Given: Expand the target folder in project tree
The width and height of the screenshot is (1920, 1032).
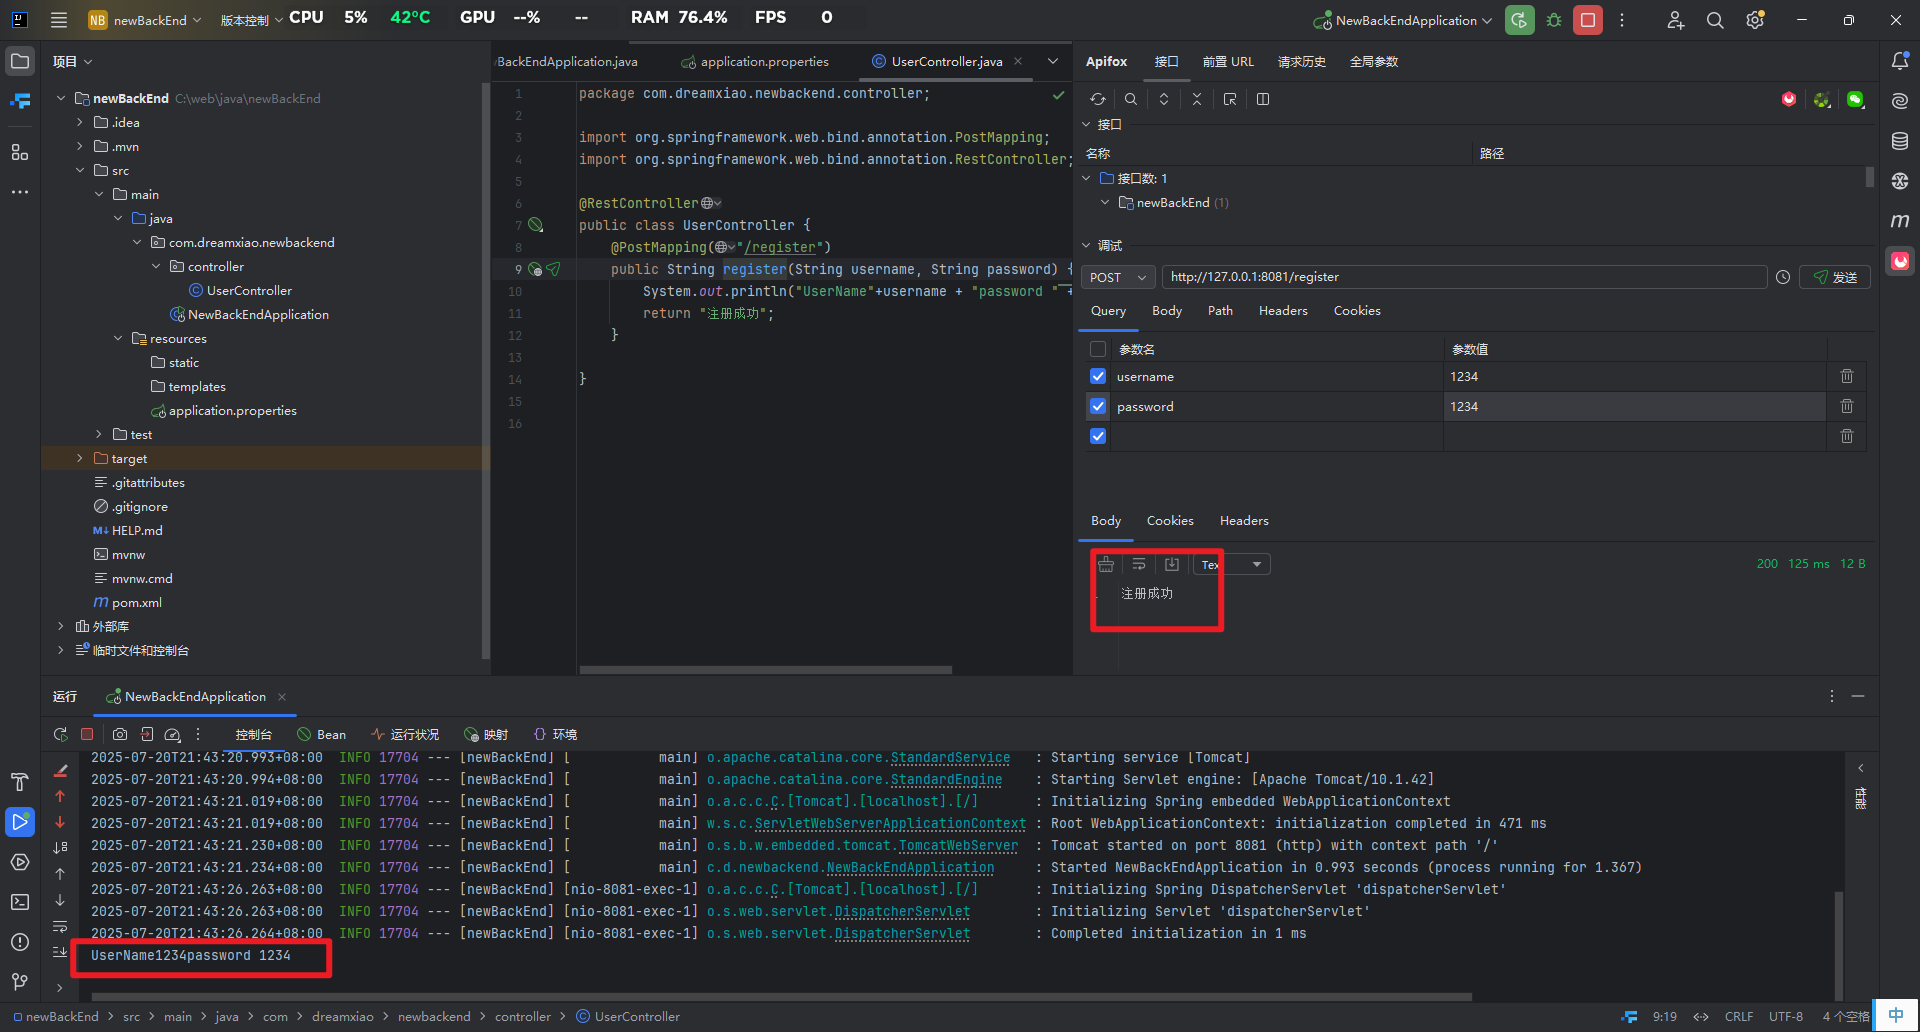Looking at the screenshot, I should click(x=80, y=458).
